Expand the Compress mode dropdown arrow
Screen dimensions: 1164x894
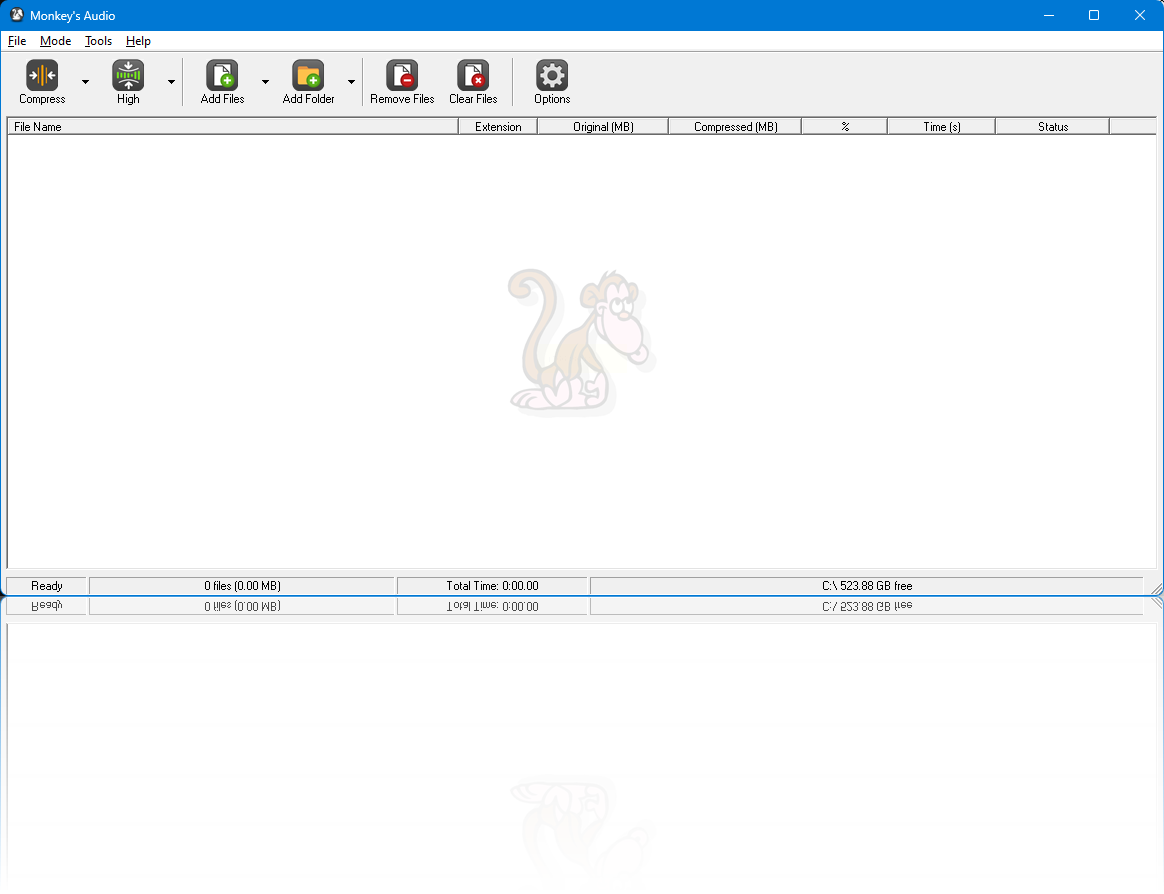[x=85, y=82]
